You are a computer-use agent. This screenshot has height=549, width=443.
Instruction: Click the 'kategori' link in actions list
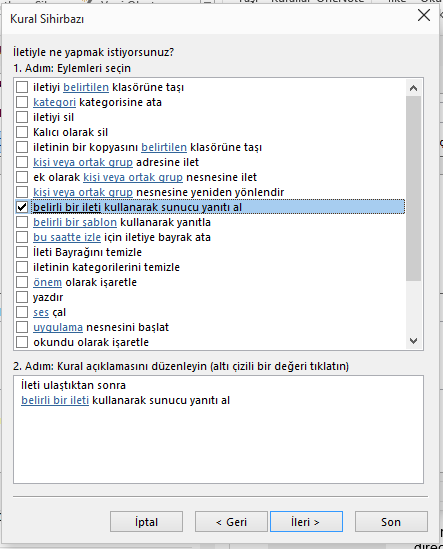pyautogui.click(x=54, y=102)
